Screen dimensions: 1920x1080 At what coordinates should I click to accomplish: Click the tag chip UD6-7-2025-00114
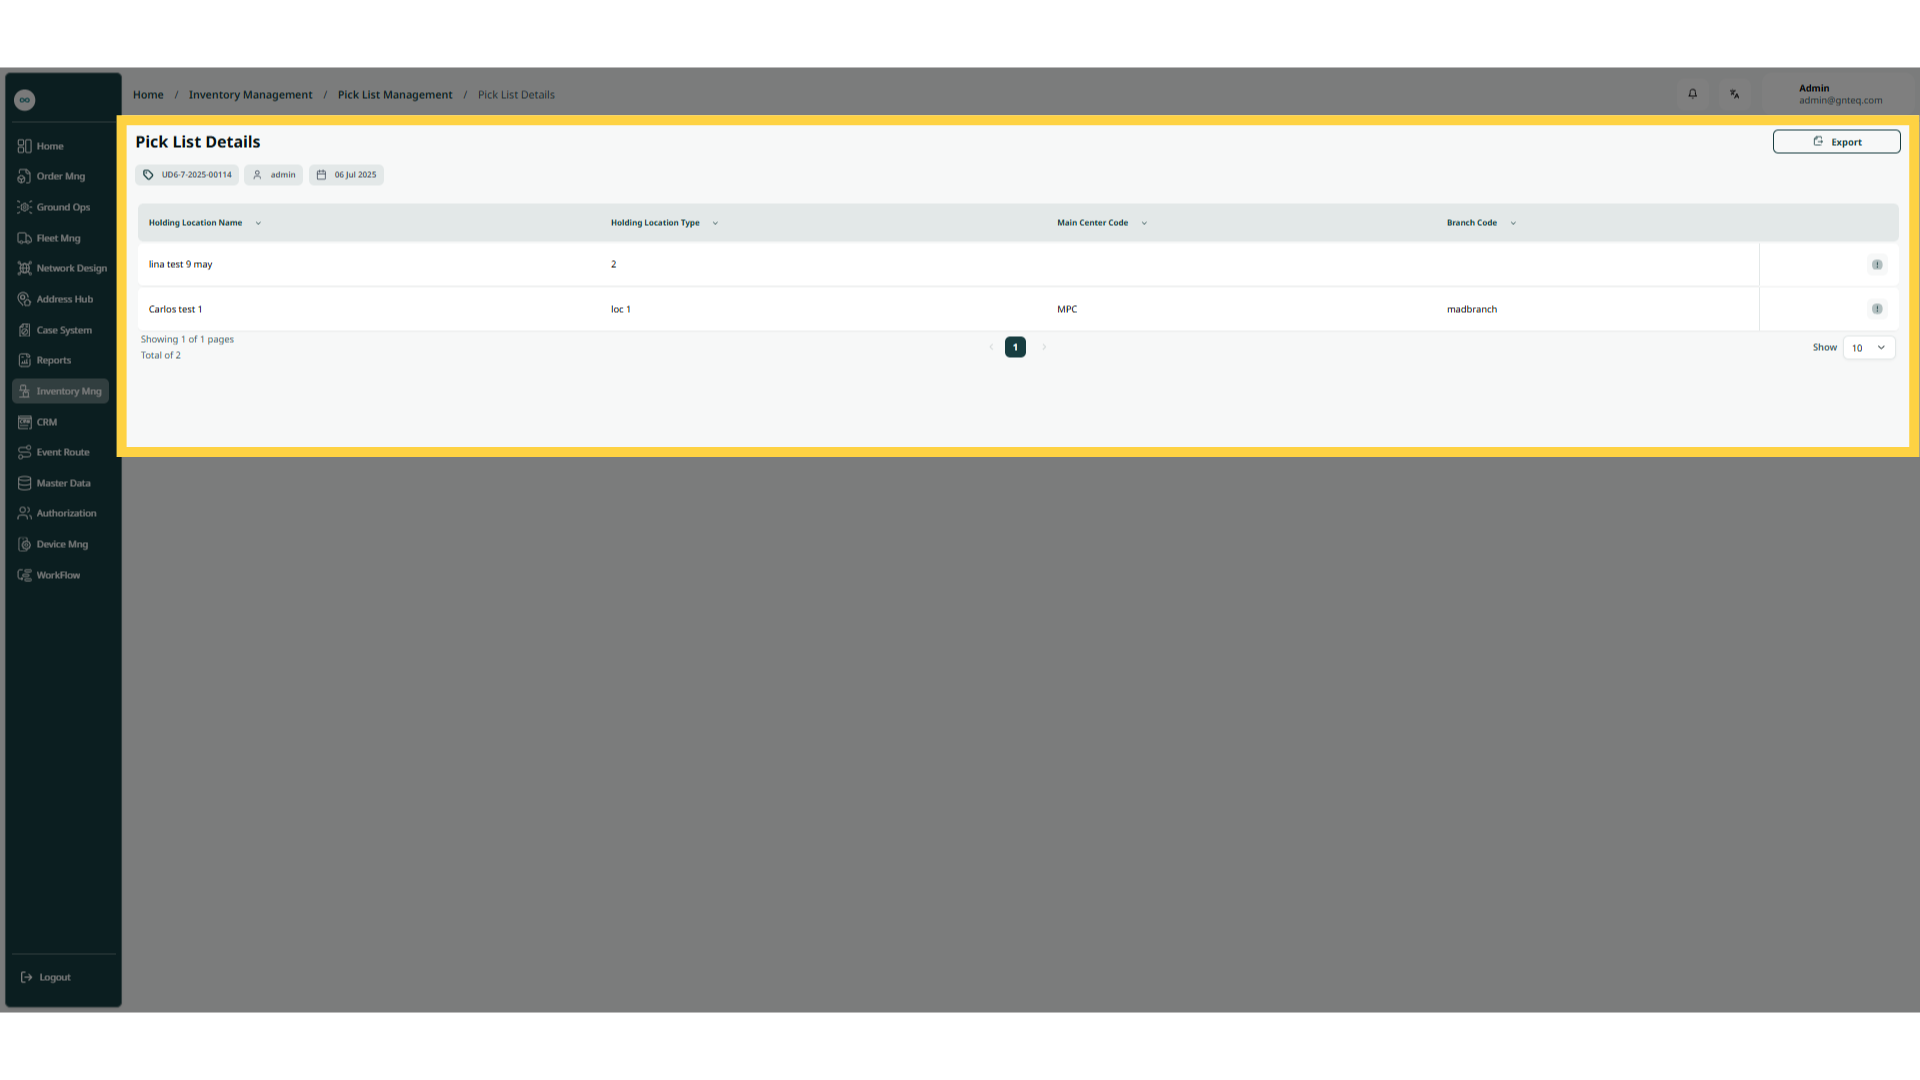[187, 175]
